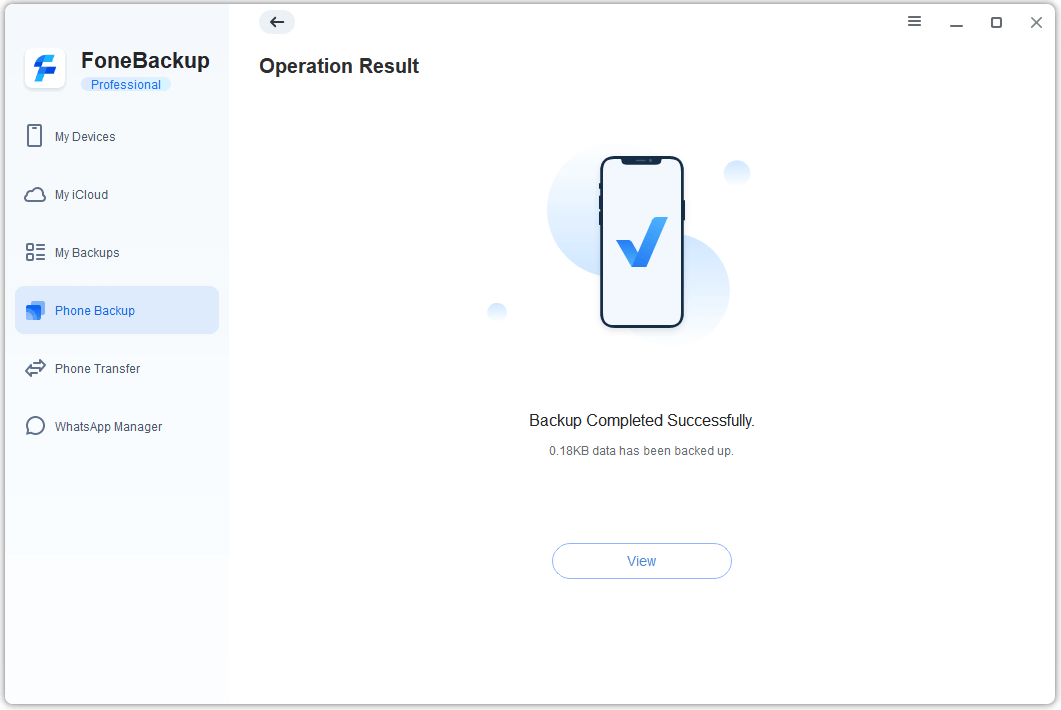The width and height of the screenshot is (1061, 710).
Task: Click the back arrow at the top
Action: pos(276,21)
